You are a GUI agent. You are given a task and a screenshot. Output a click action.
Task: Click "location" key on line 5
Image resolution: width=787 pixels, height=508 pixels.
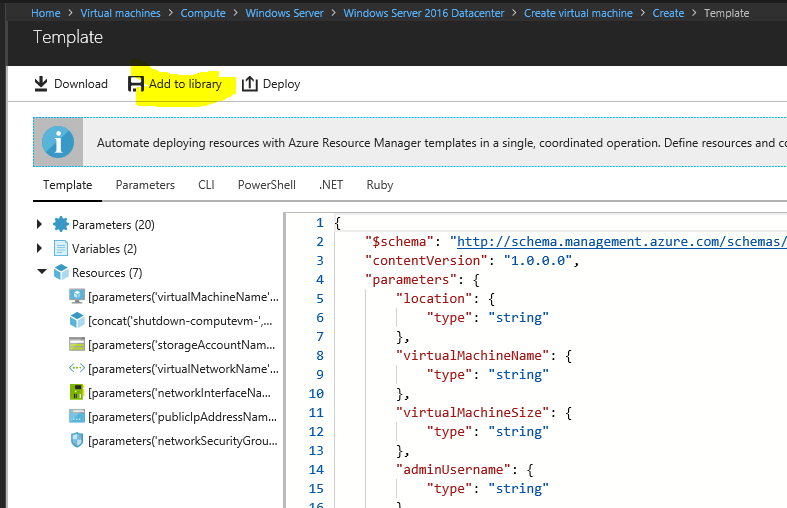pos(434,299)
